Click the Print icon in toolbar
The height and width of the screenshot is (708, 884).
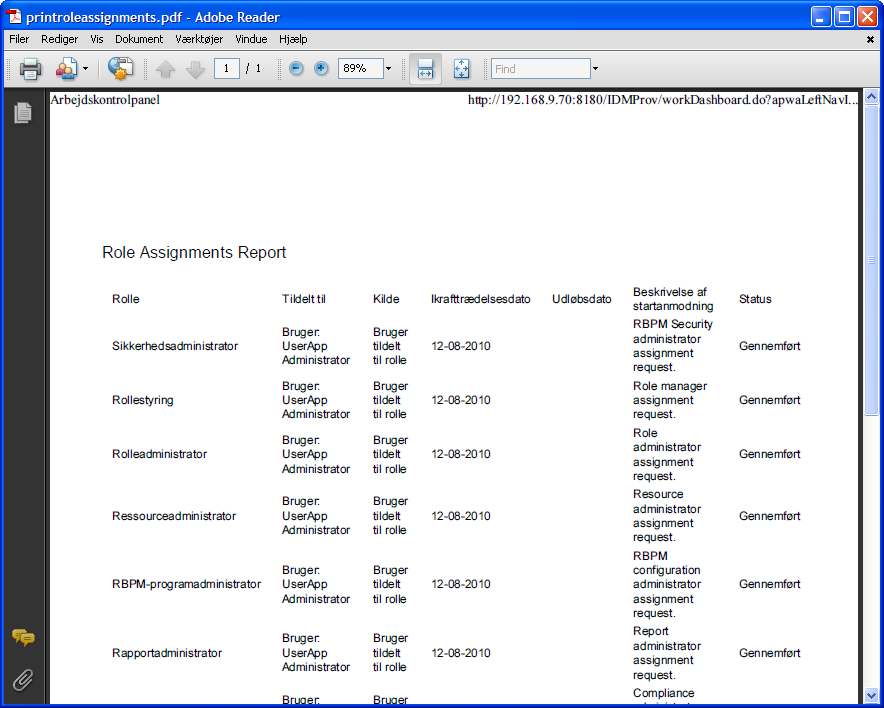tap(30, 69)
